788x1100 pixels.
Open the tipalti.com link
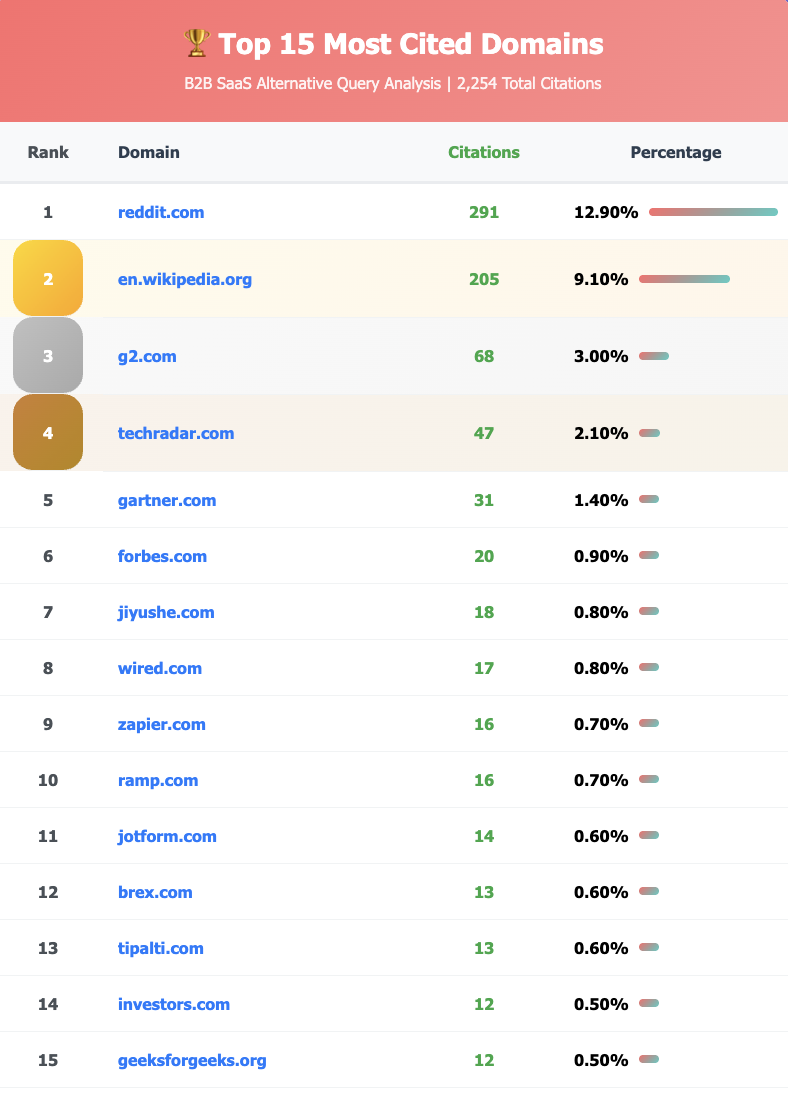tap(161, 948)
